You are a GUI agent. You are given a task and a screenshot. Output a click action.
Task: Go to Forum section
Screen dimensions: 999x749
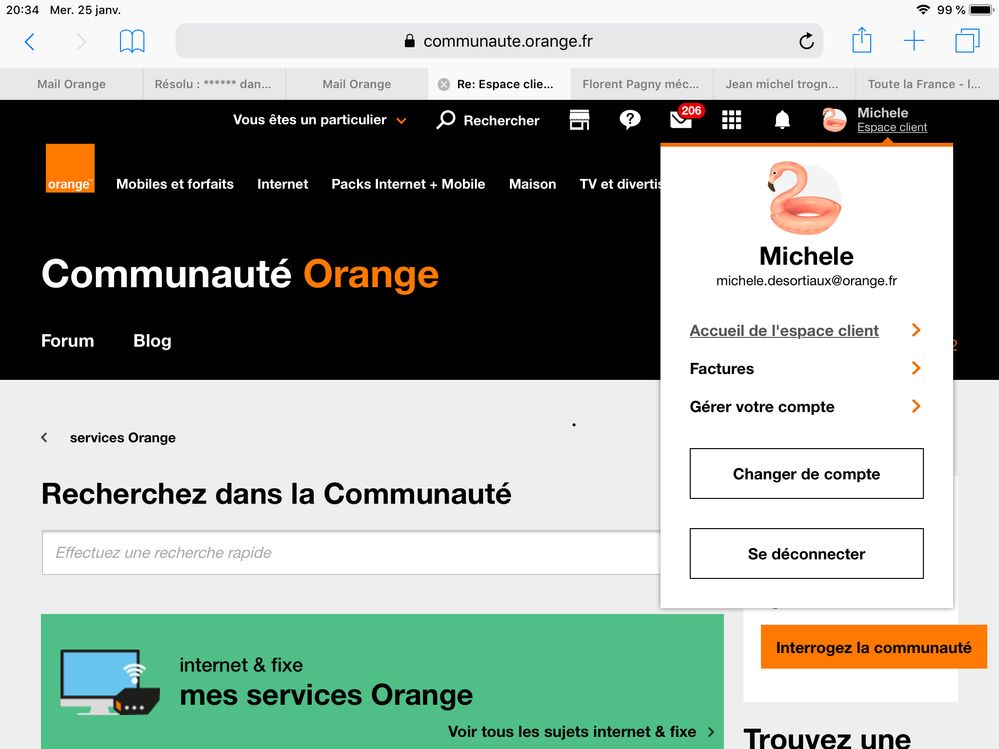tap(68, 341)
